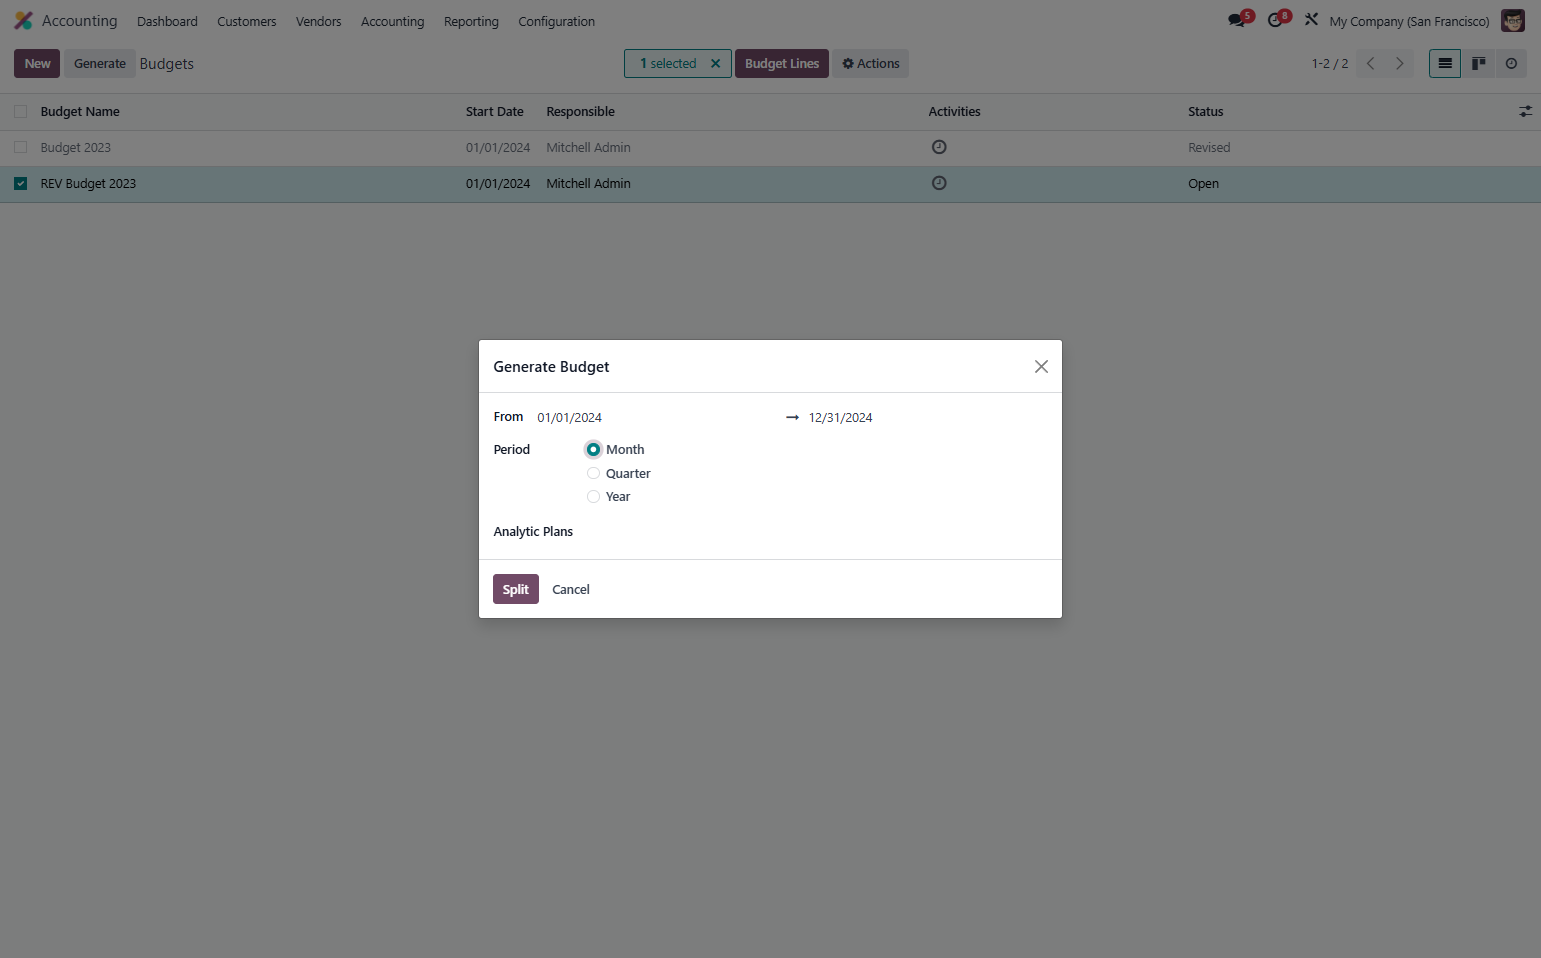Image resolution: width=1541 pixels, height=958 pixels.
Task: Open the Configuration menu
Action: pyautogui.click(x=556, y=21)
